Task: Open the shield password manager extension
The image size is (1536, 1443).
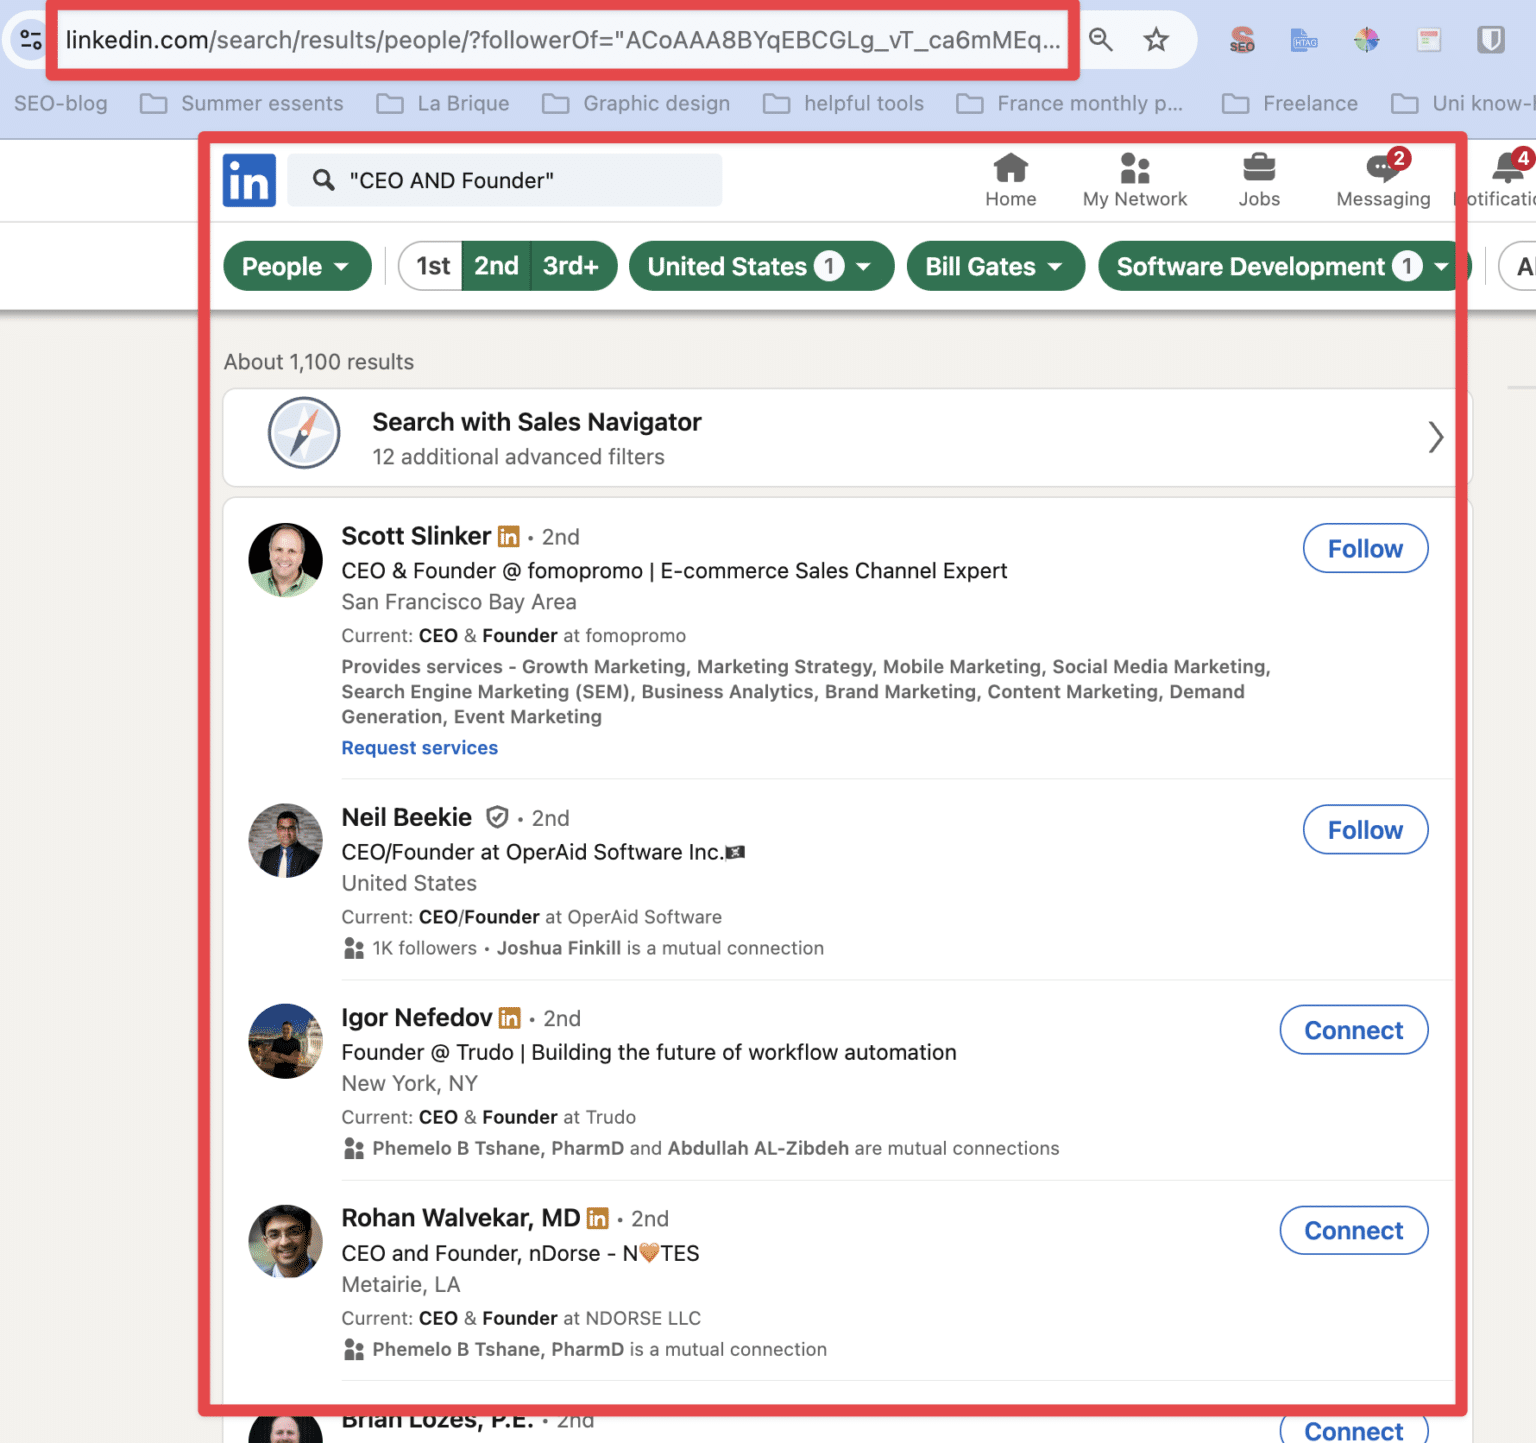Action: pos(1491,40)
